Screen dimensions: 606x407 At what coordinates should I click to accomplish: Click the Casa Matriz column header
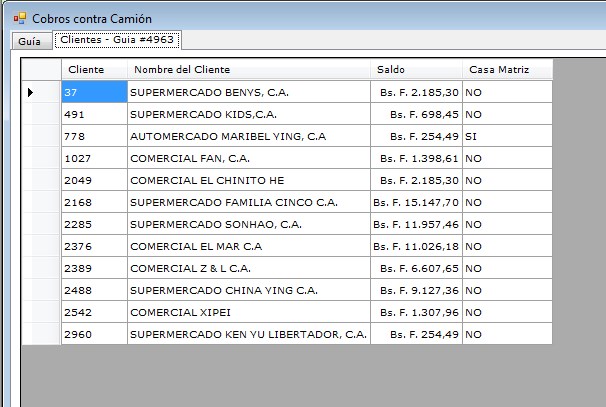click(507, 70)
